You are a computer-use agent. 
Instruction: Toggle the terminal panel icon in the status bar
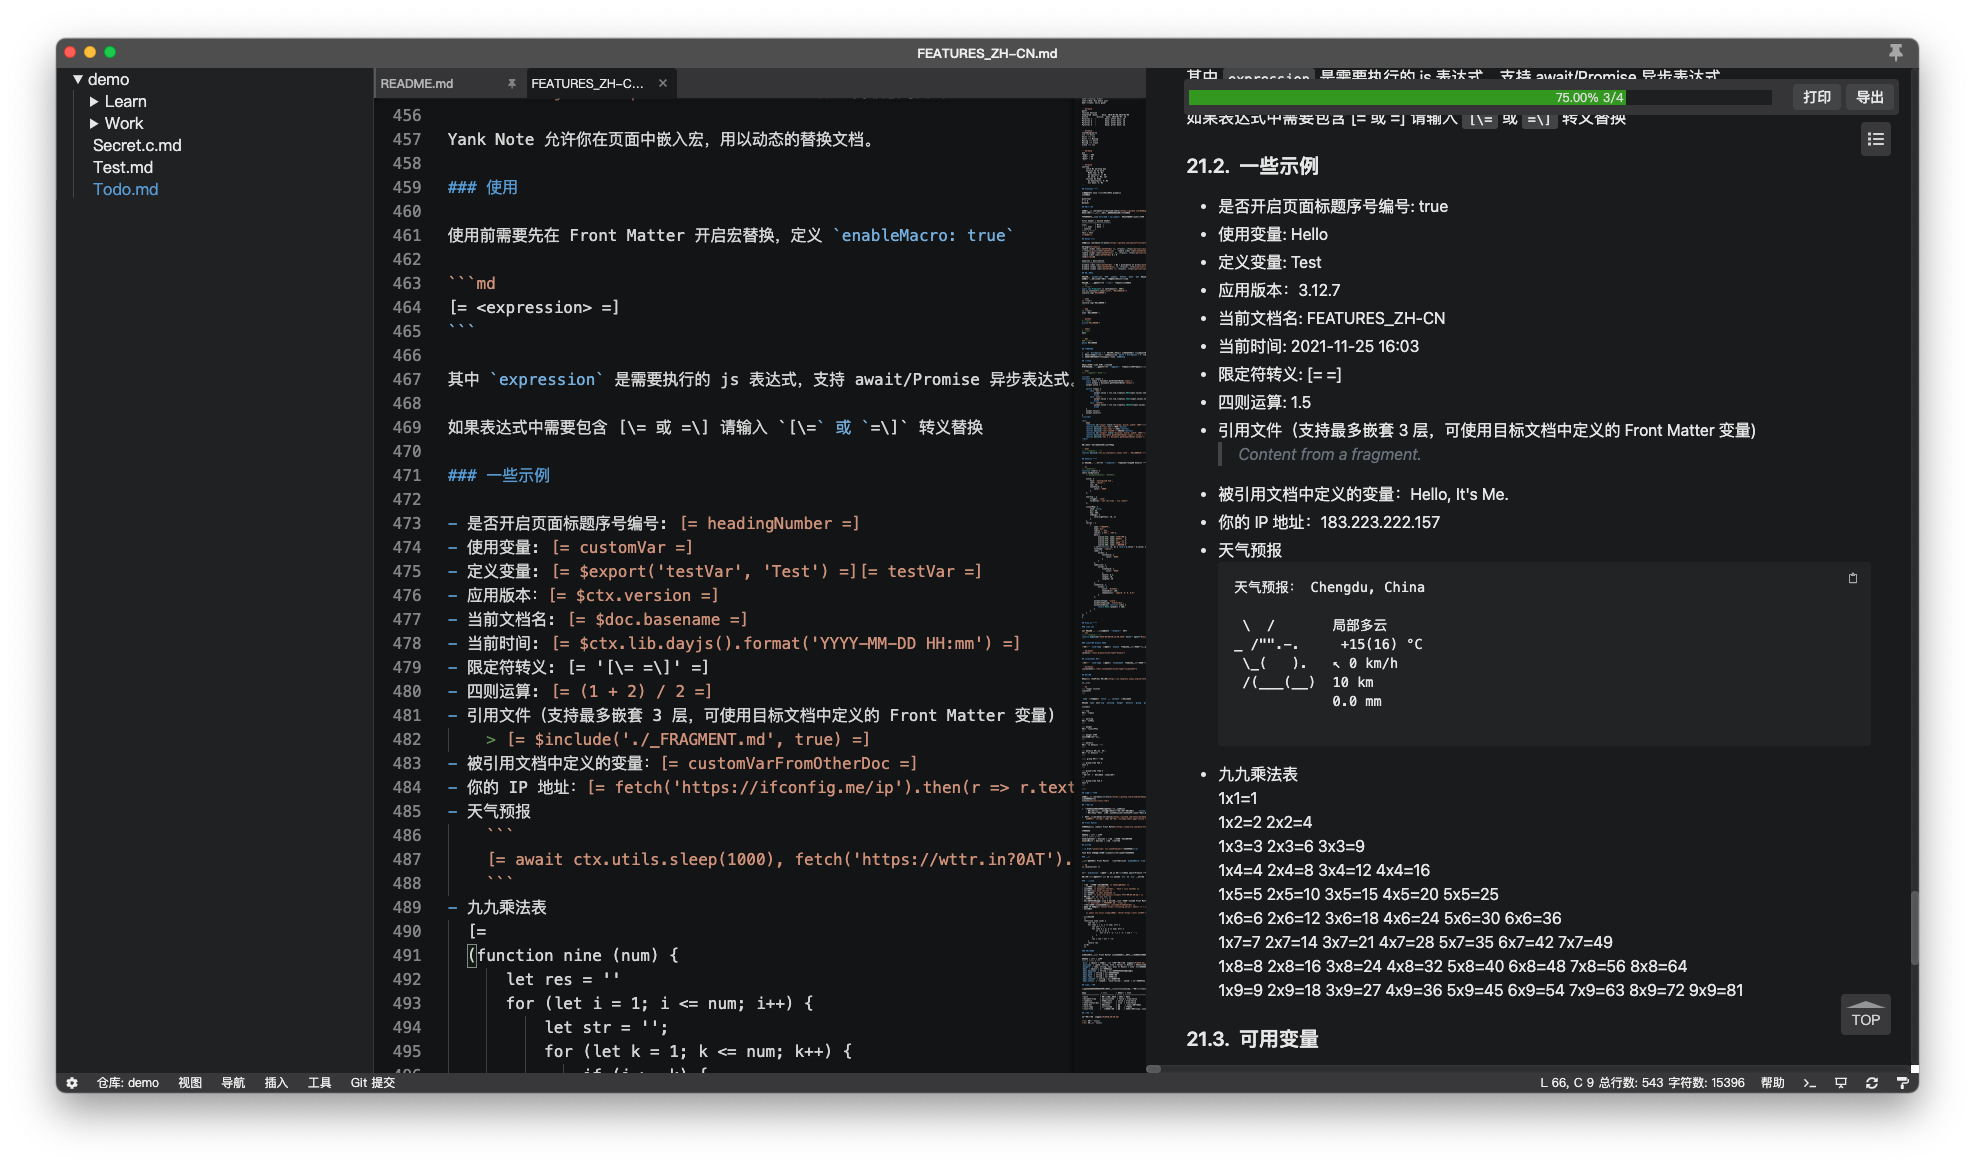pos(1809,1082)
